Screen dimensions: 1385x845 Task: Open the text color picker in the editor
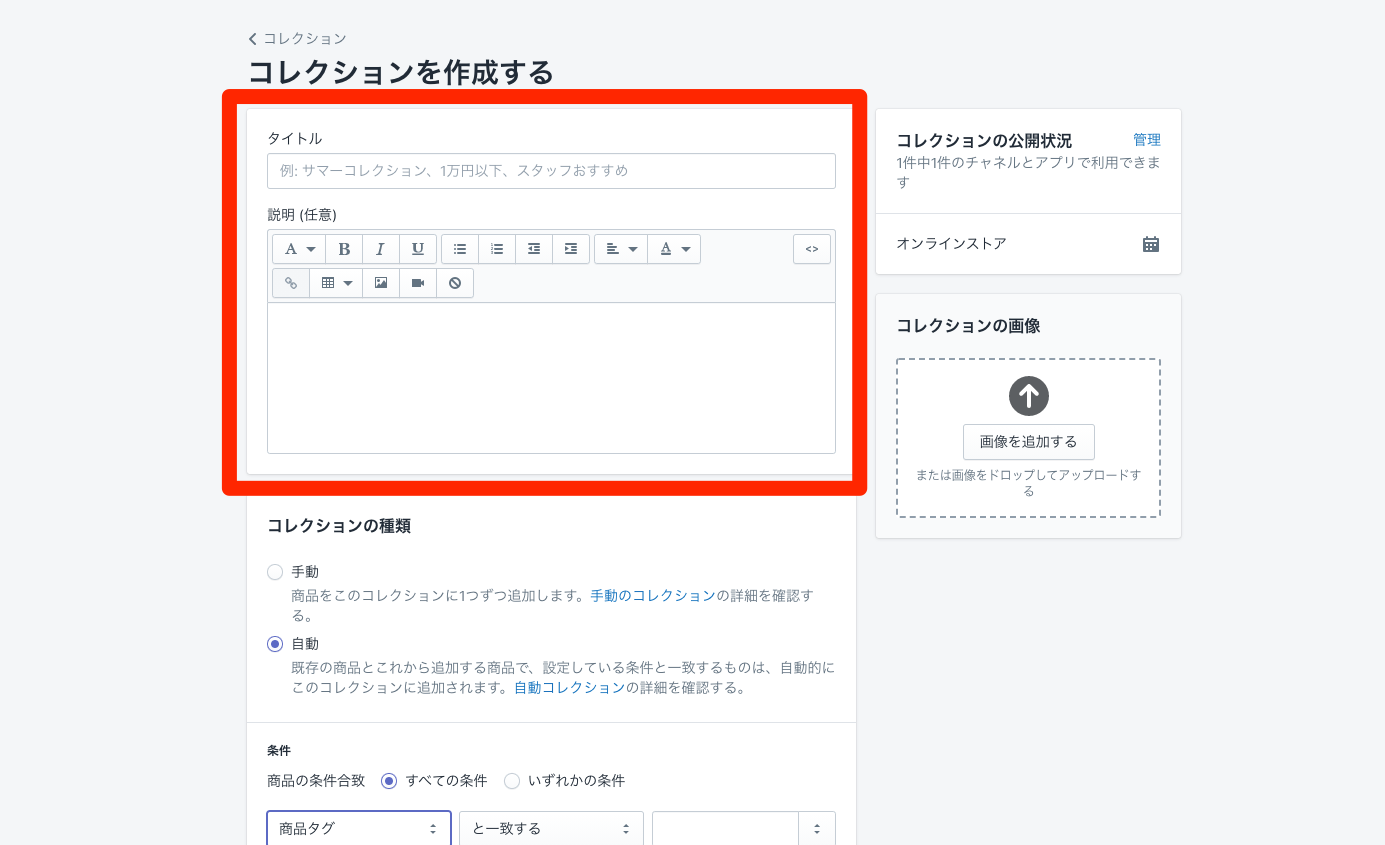(674, 248)
